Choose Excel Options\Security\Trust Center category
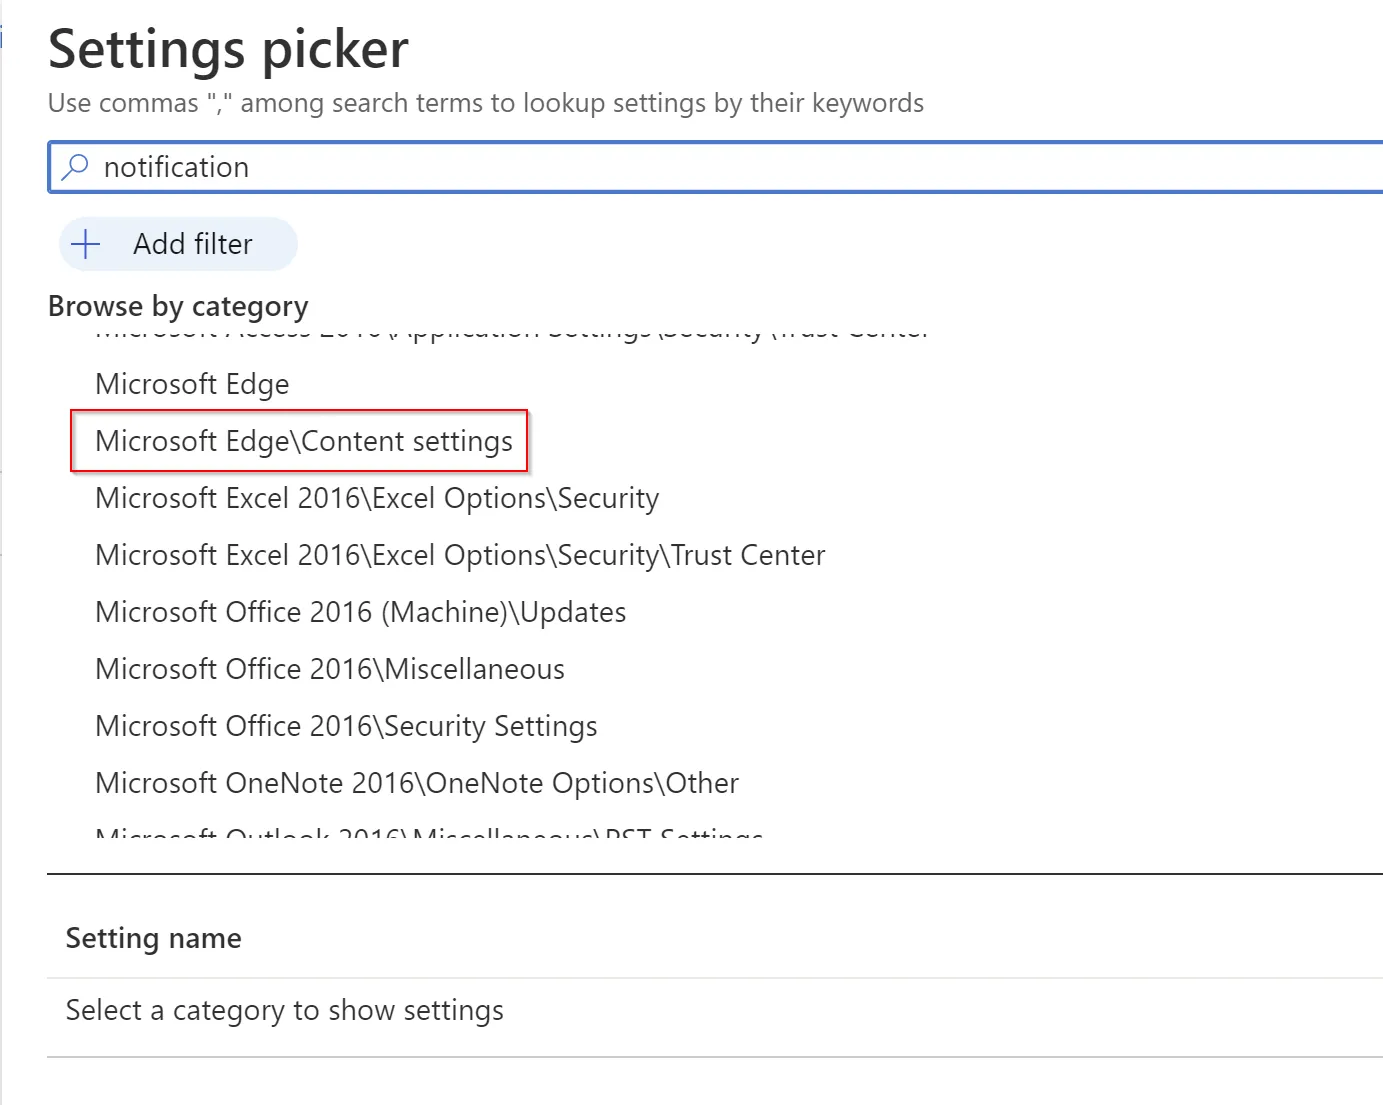Viewport: 1383px width, 1105px height. click(460, 555)
